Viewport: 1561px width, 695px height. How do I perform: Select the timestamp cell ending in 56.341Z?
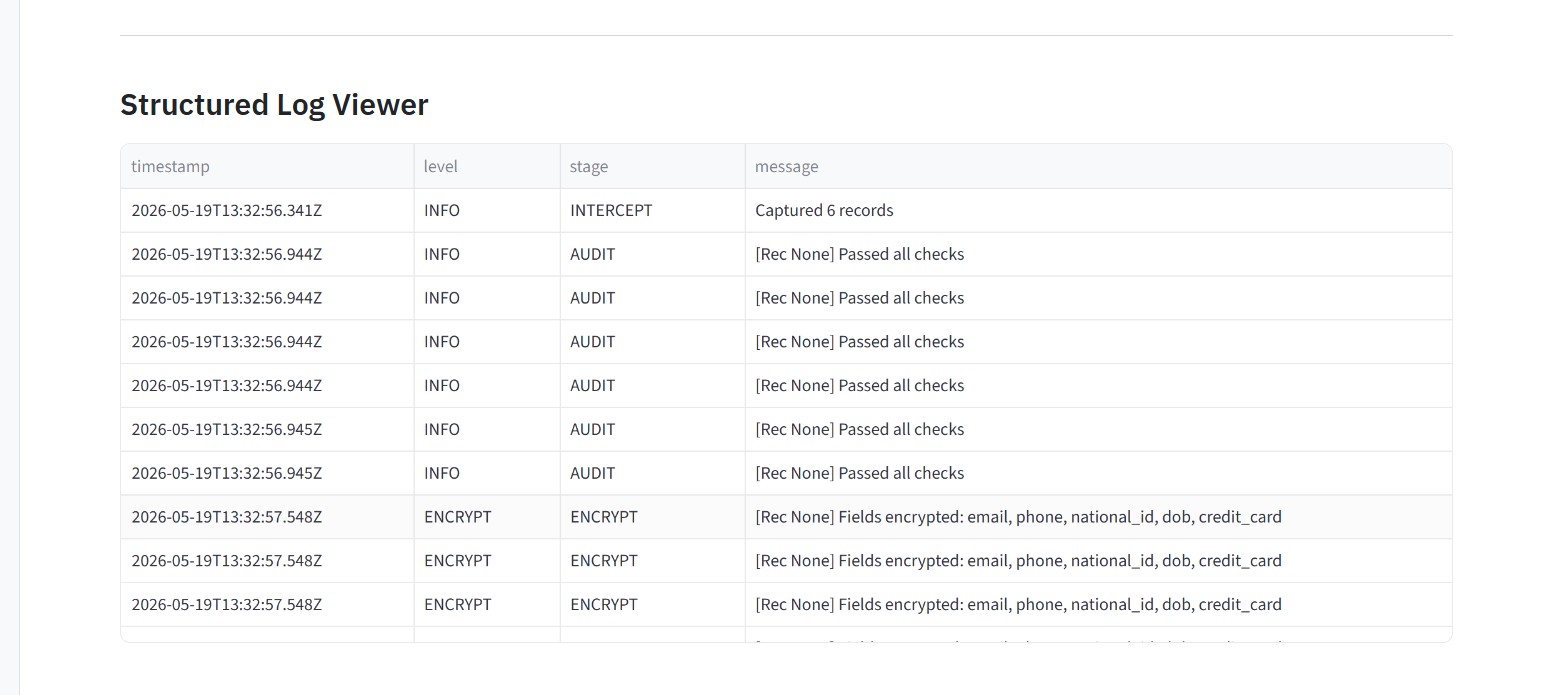(267, 210)
